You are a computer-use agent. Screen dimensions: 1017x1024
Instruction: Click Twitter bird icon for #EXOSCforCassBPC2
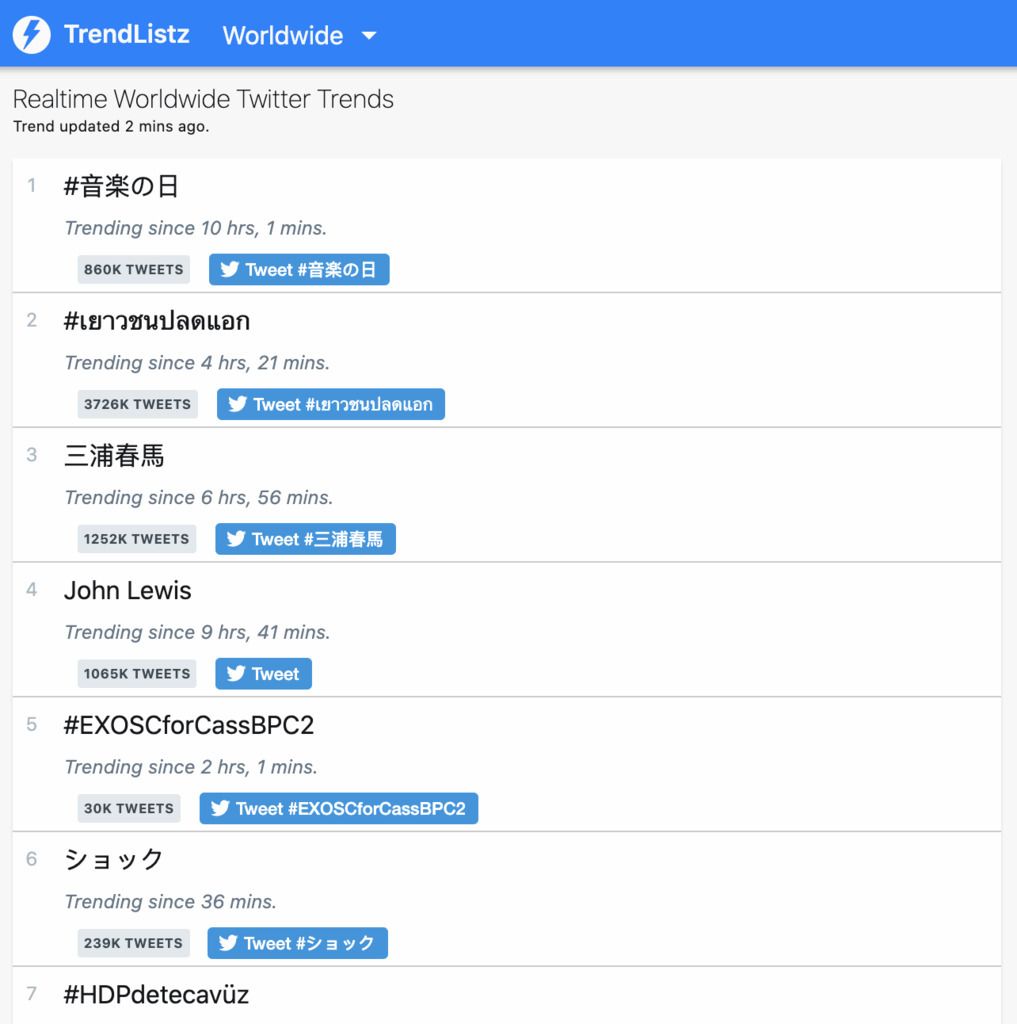220,809
